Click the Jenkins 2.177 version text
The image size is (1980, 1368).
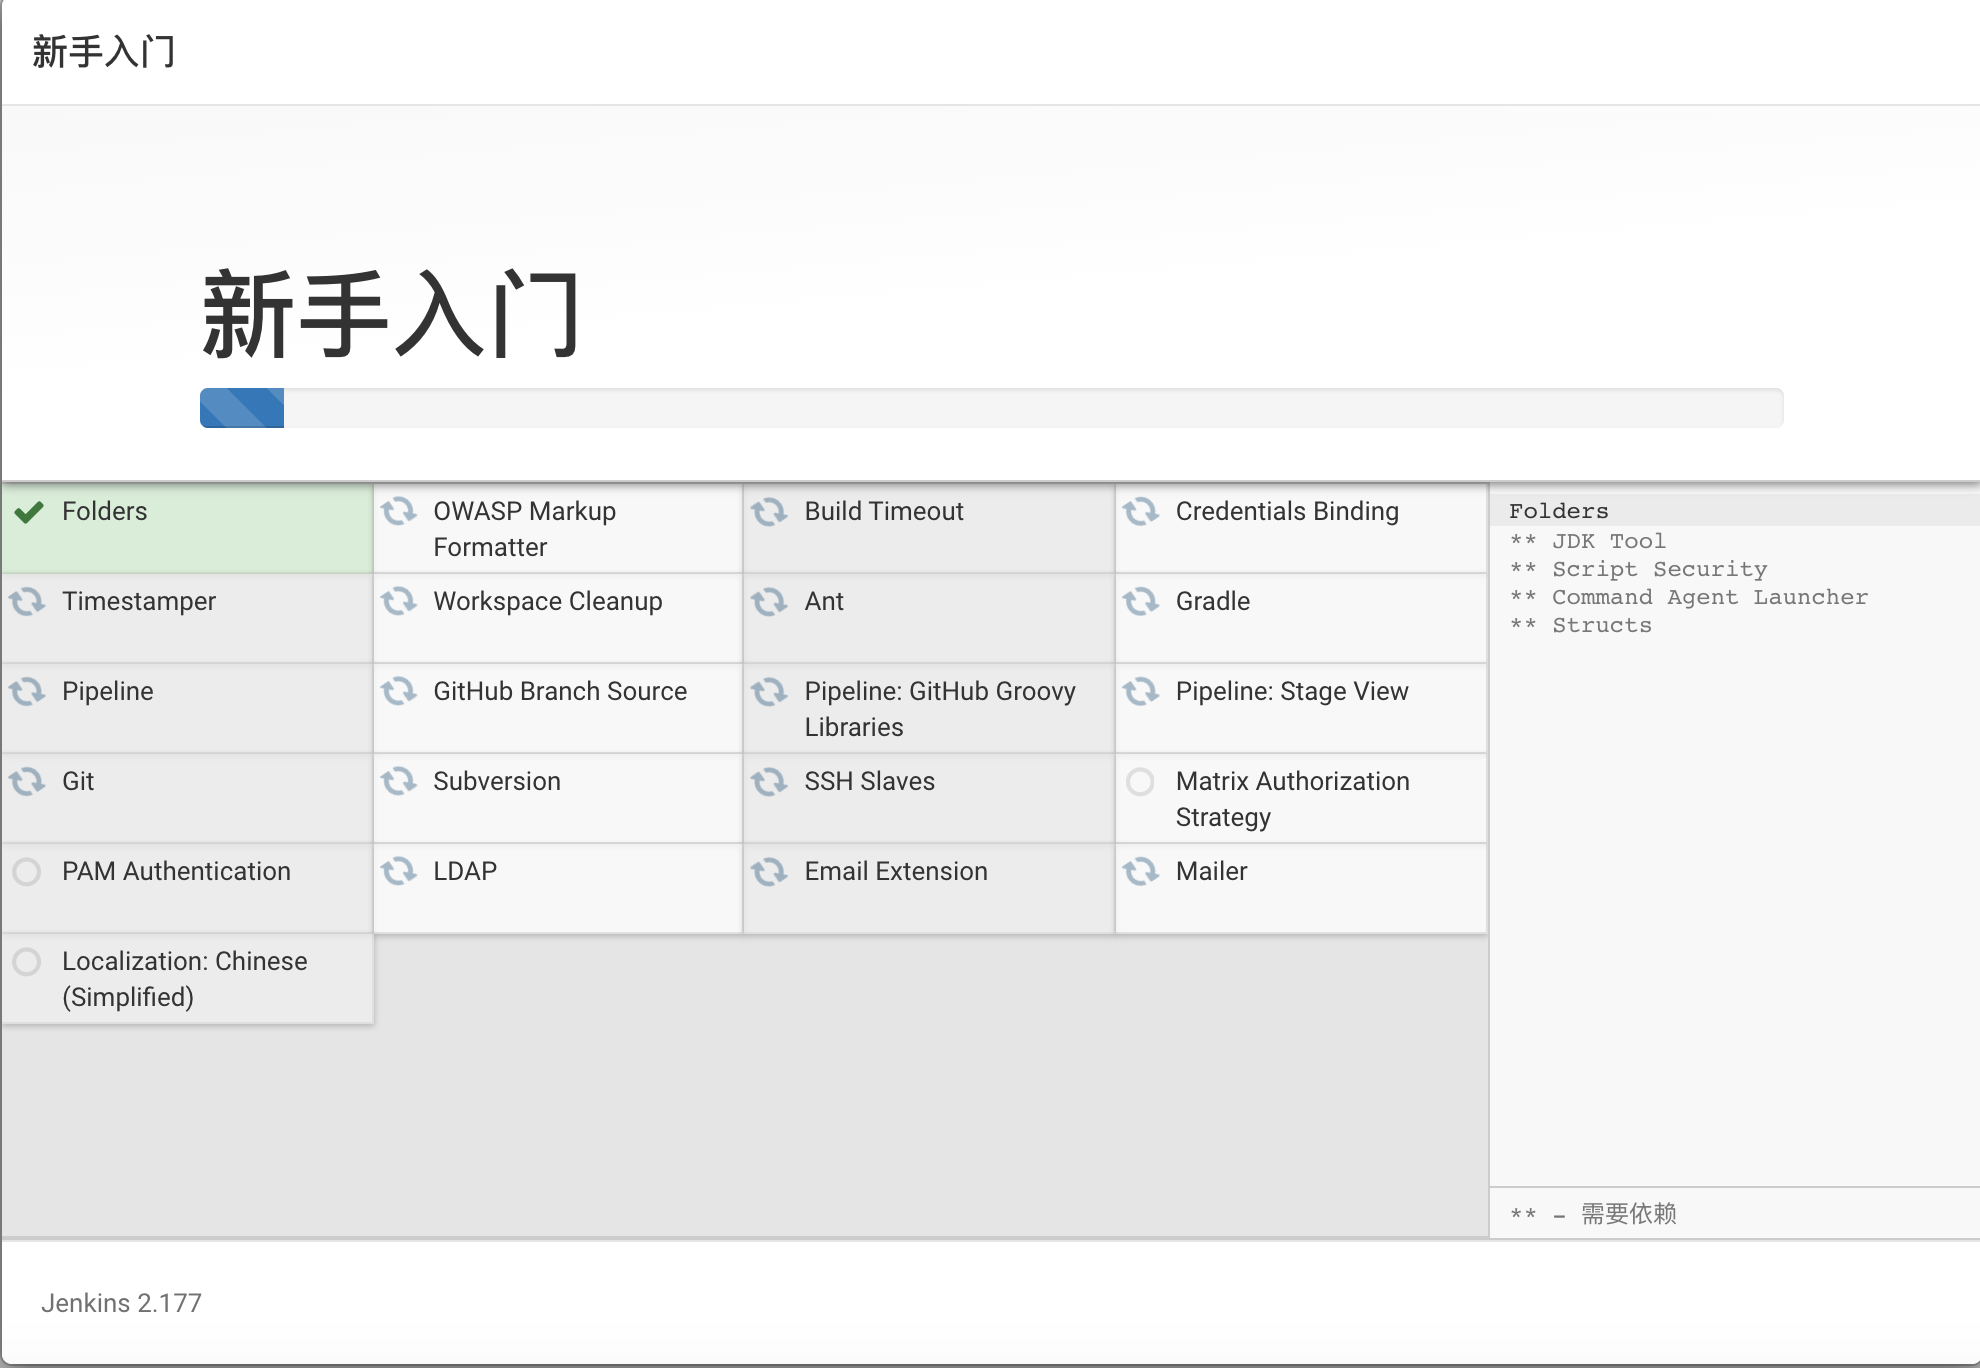click(121, 1303)
